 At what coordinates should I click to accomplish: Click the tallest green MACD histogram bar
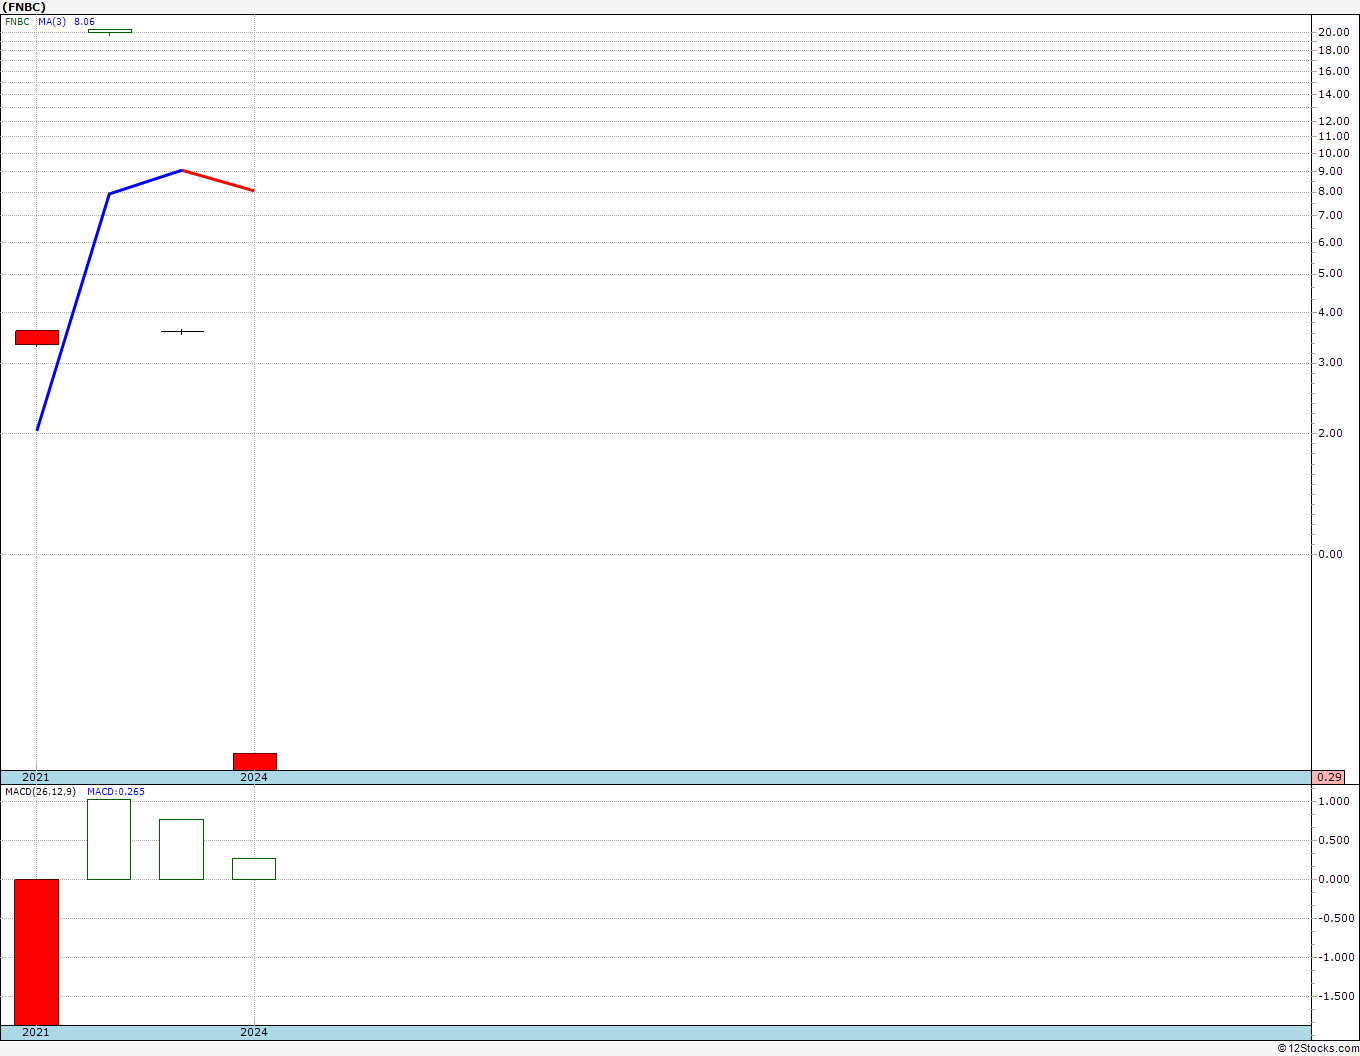click(x=109, y=839)
